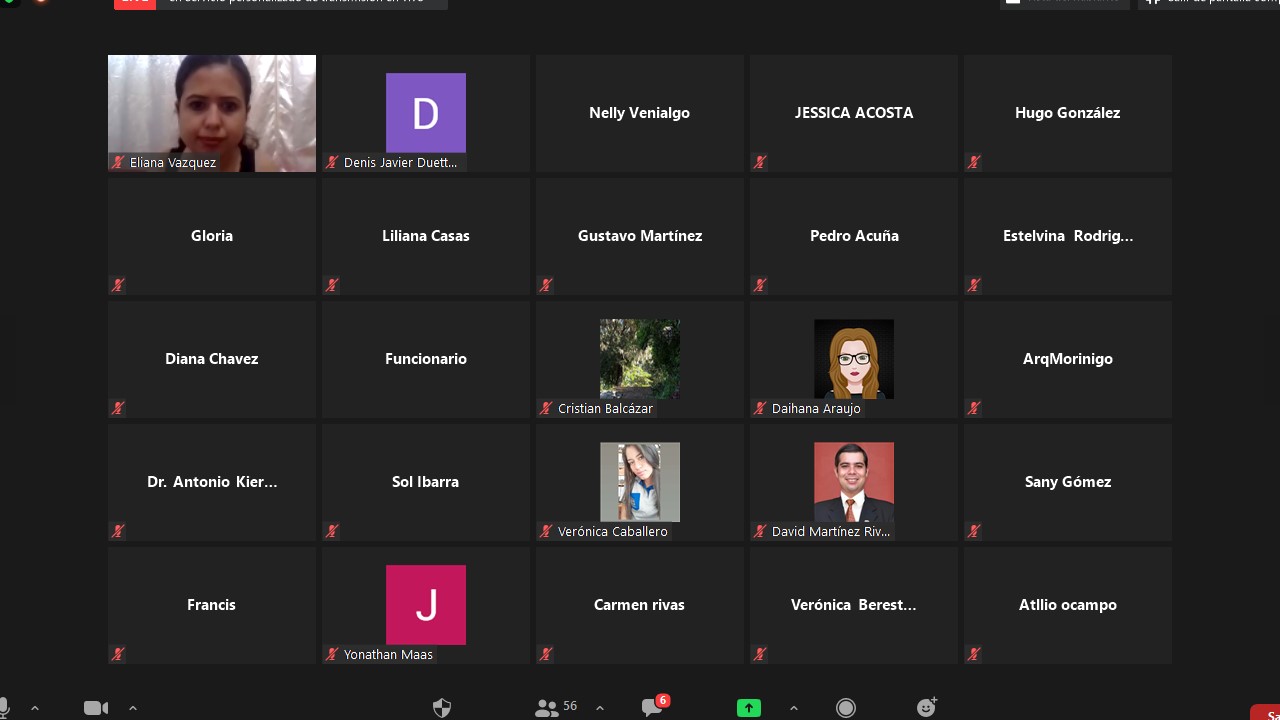Click the Record circle icon

(846, 708)
